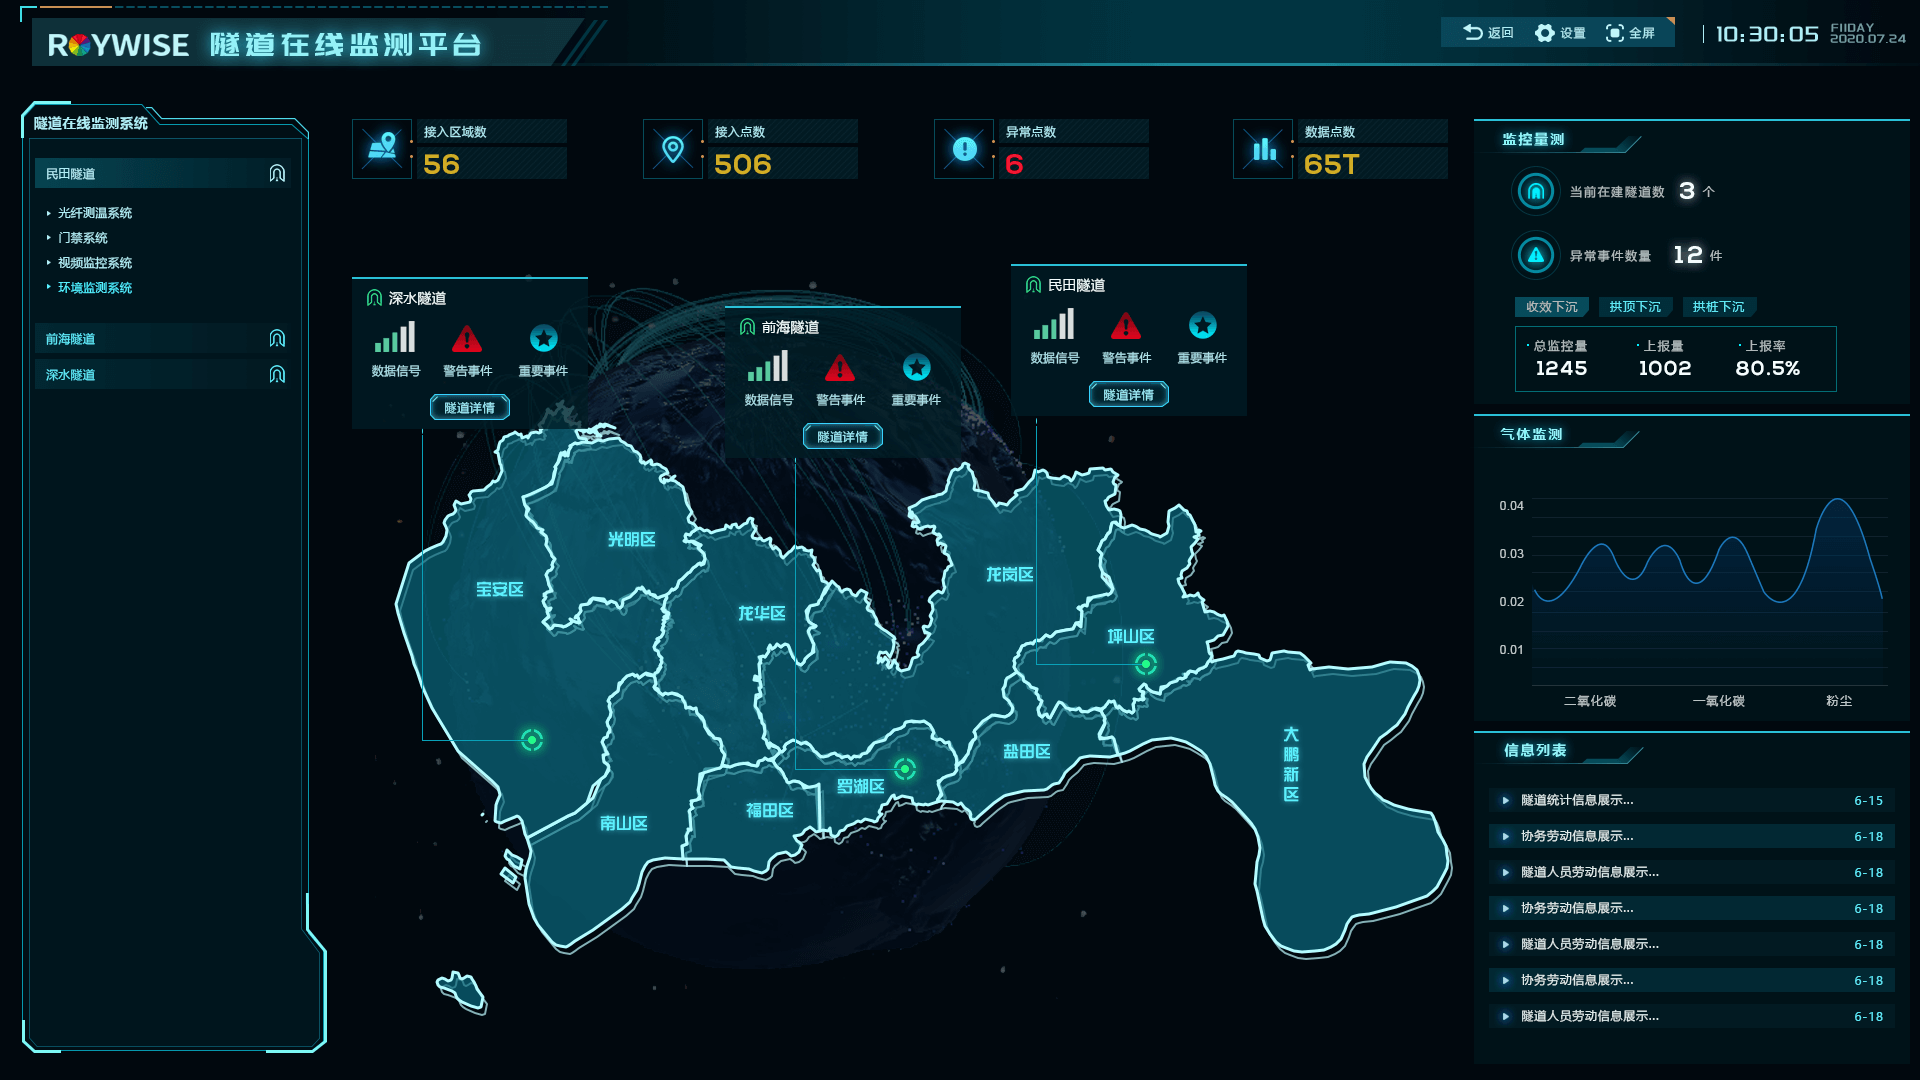Expand the 光纤测温系统 tree item
This screenshot has width=1920, height=1080.
pyautogui.click(x=94, y=213)
